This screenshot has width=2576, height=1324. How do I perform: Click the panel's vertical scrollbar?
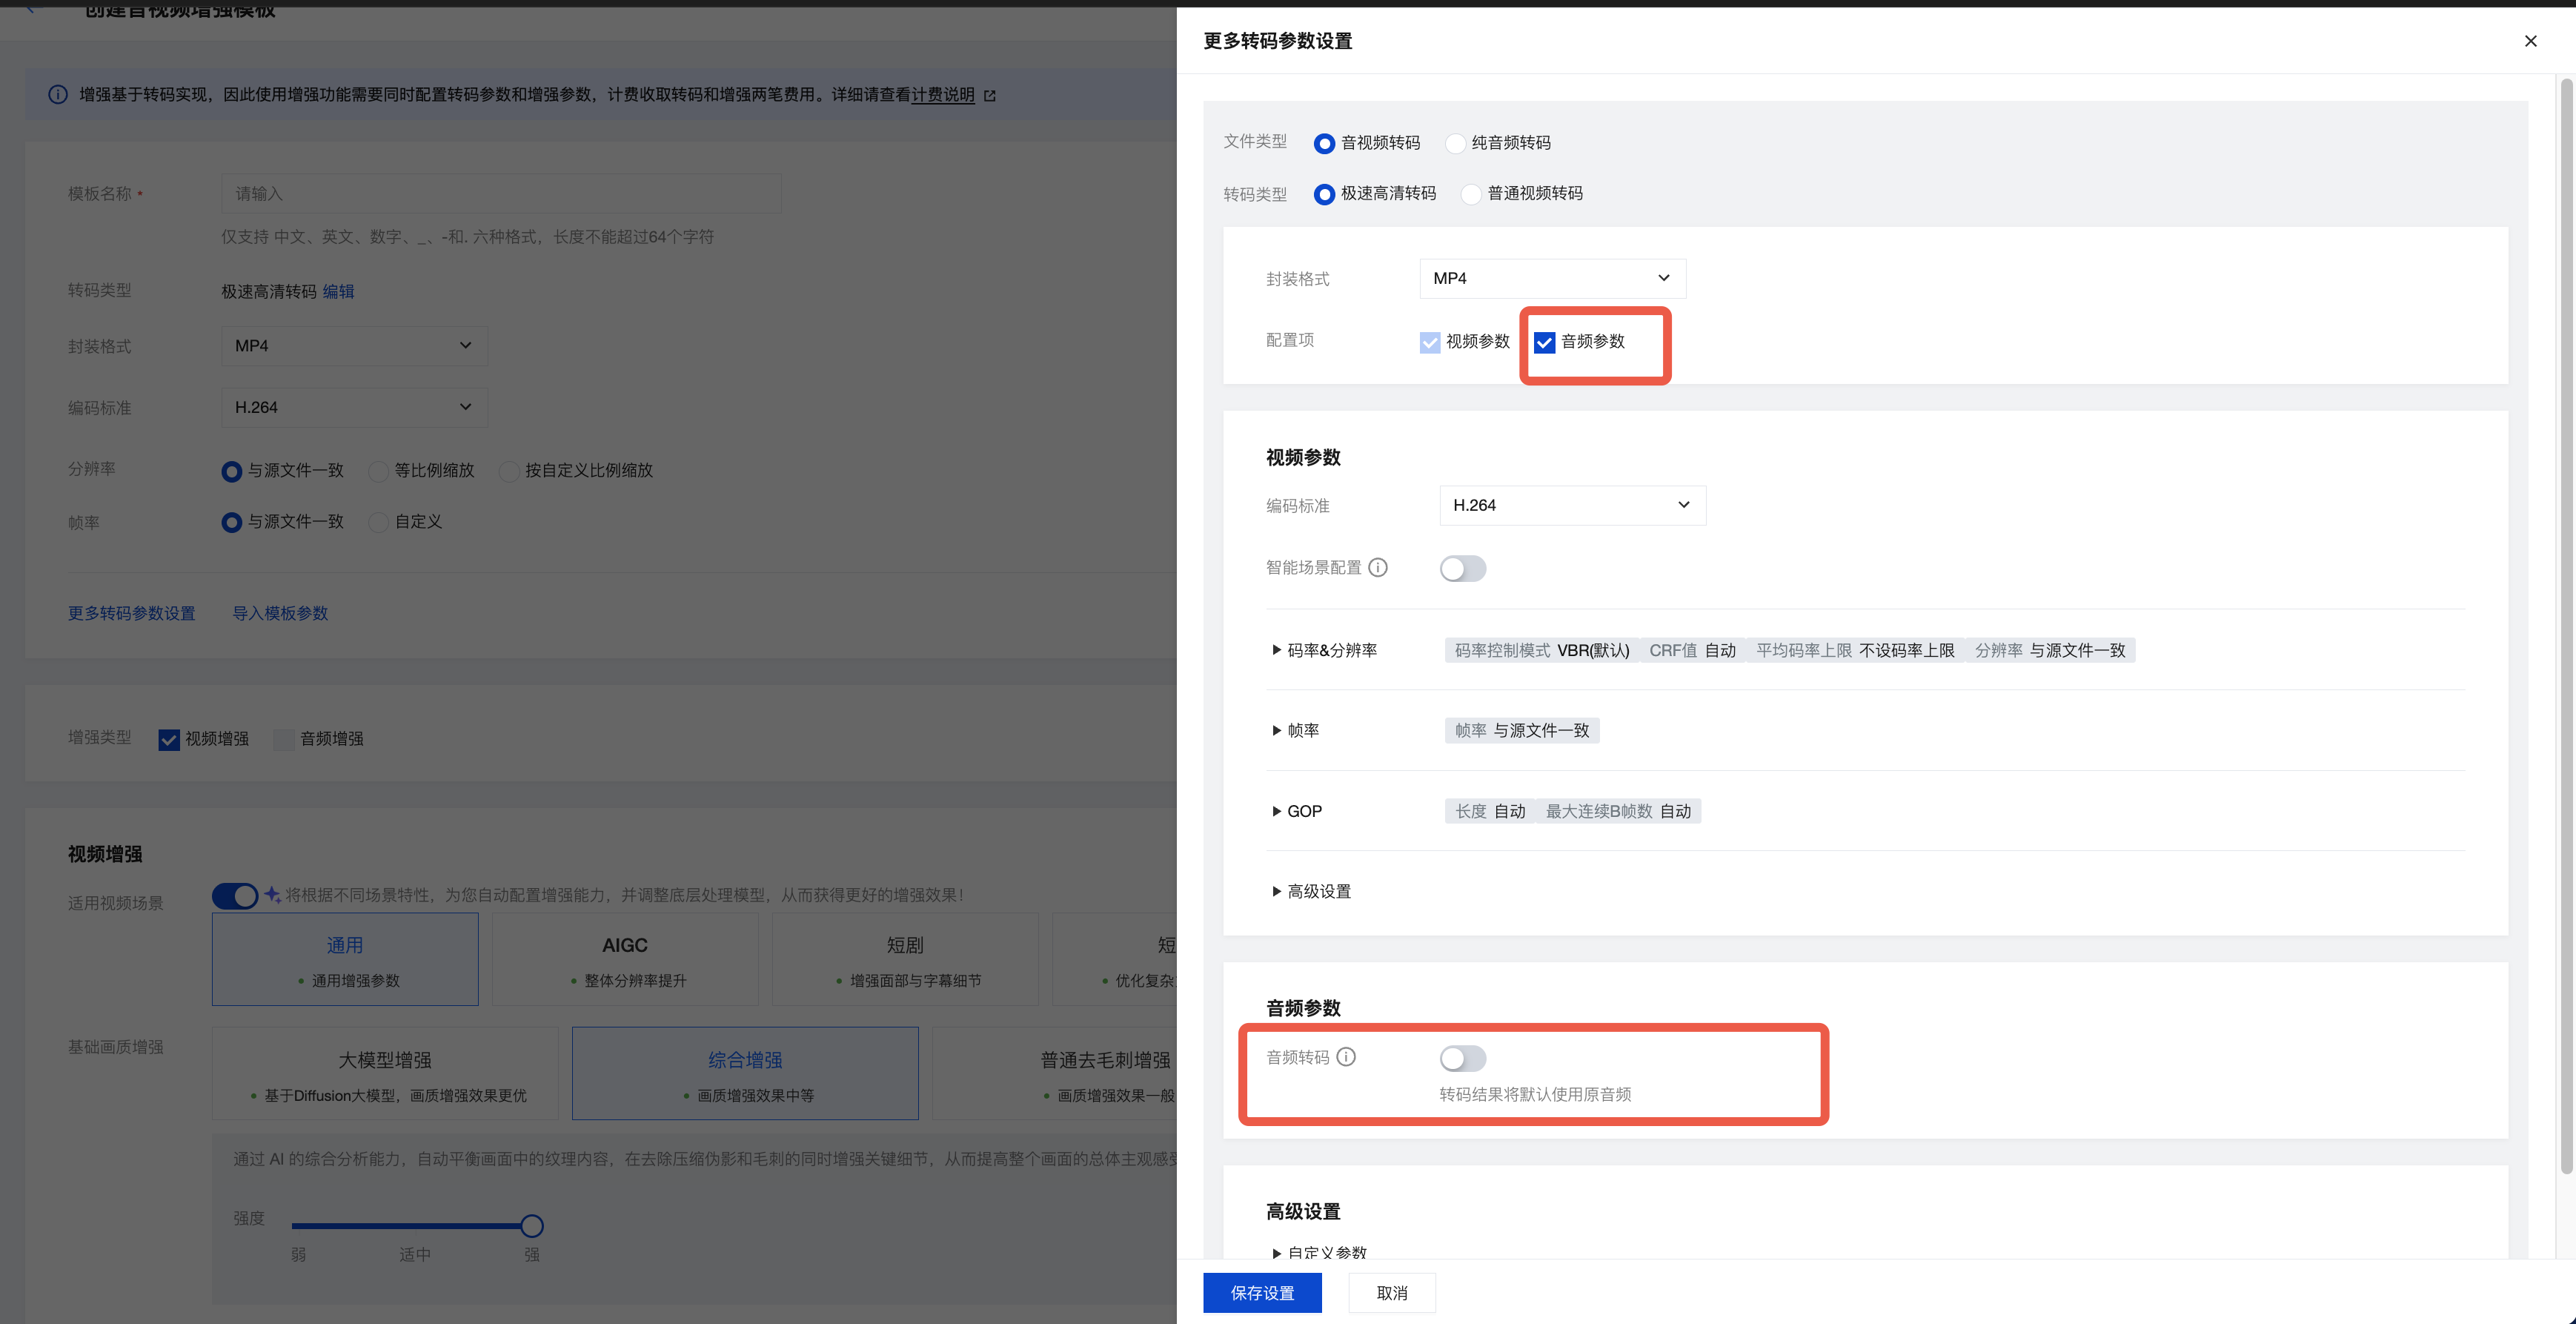[2566, 626]
